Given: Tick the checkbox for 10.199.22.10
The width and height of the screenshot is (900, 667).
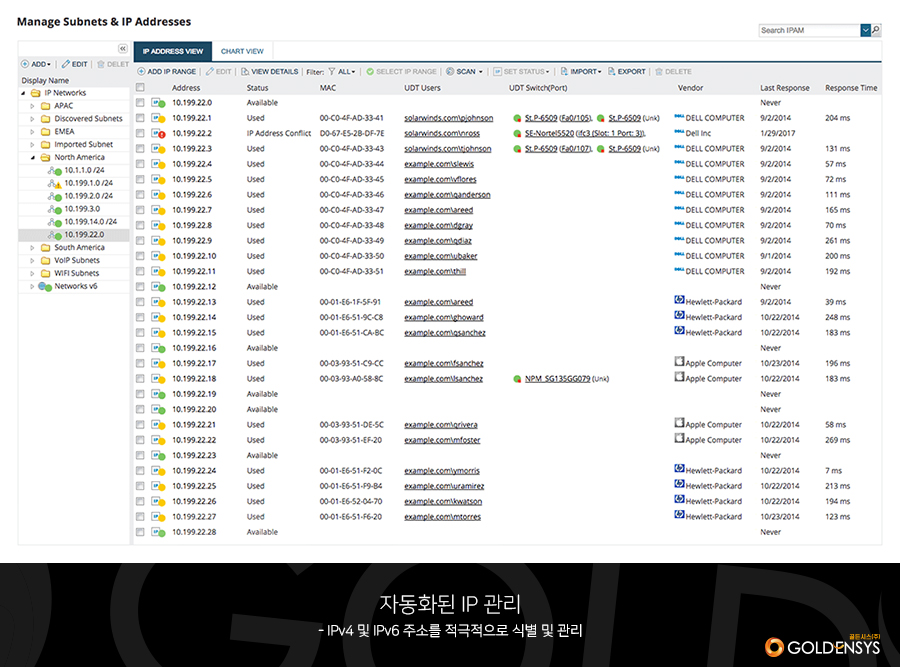Looking at the screenshot, I should (140, 256).
